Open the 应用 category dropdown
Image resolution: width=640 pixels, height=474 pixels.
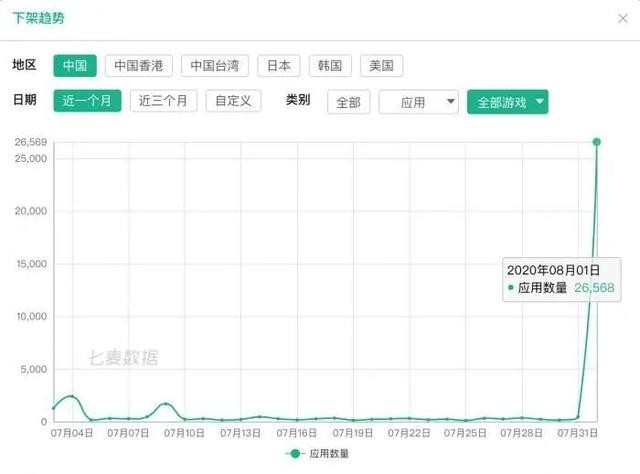coord(418,102)
